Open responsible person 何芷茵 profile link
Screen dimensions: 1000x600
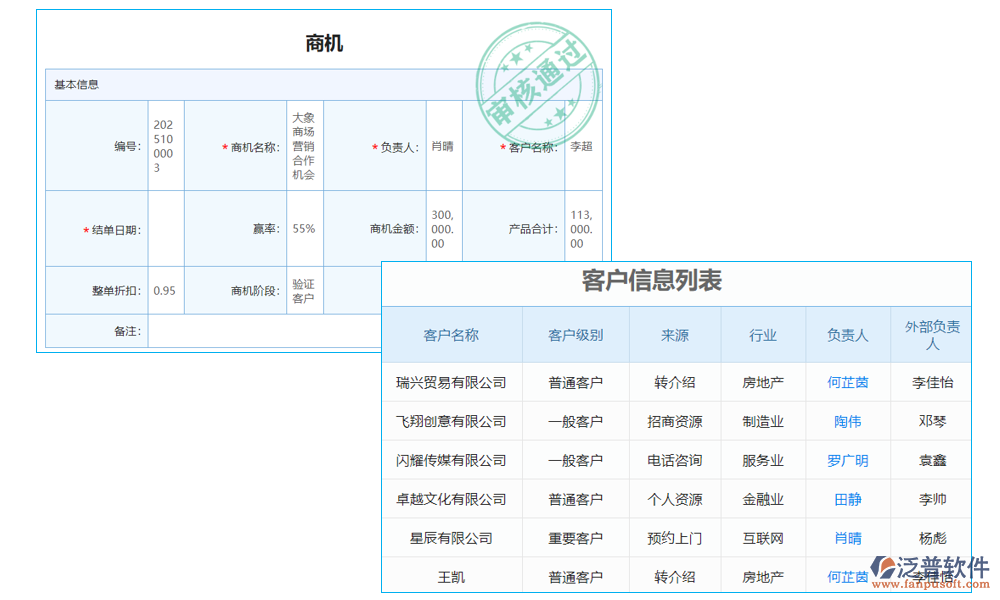pyautogui.click(x=846, y=382)
